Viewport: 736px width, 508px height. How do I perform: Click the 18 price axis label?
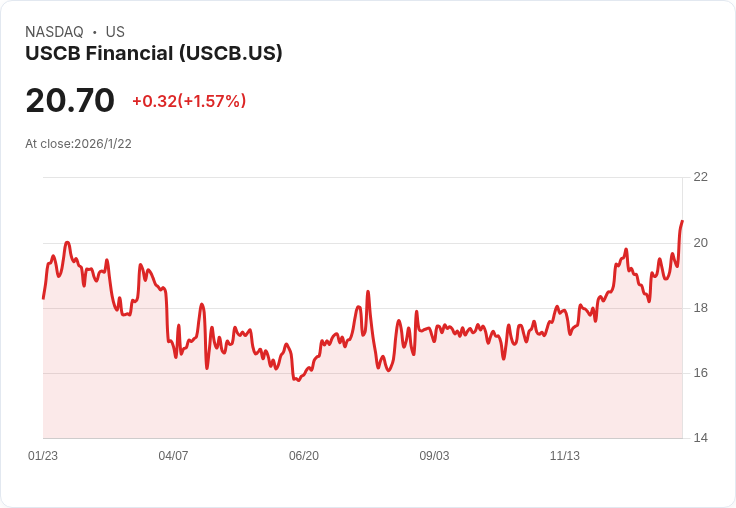coord(700,308)
